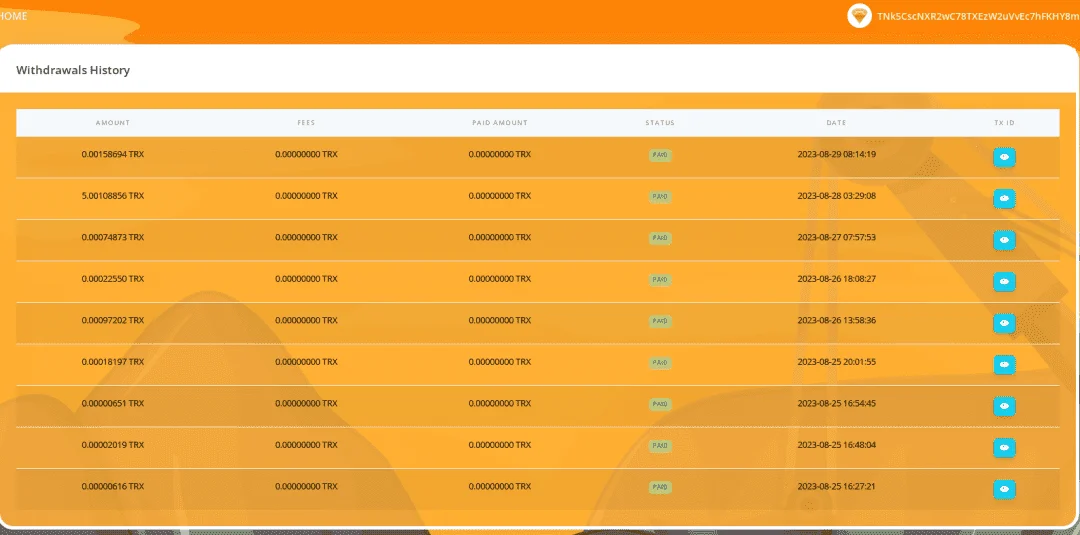Click the FEES column header
1080x535 pixels.
point(307,123)
